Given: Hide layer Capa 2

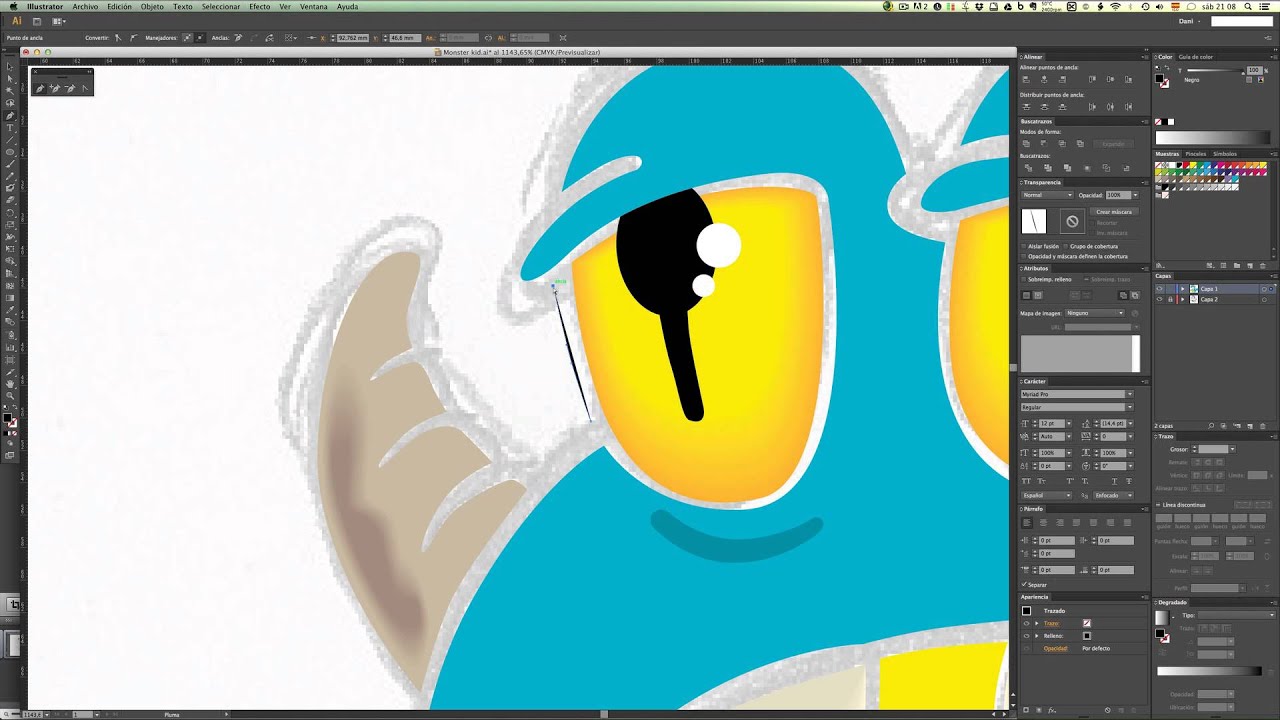Looking at the screenshot, I should pyautogui.click(x=1159, y=299).
